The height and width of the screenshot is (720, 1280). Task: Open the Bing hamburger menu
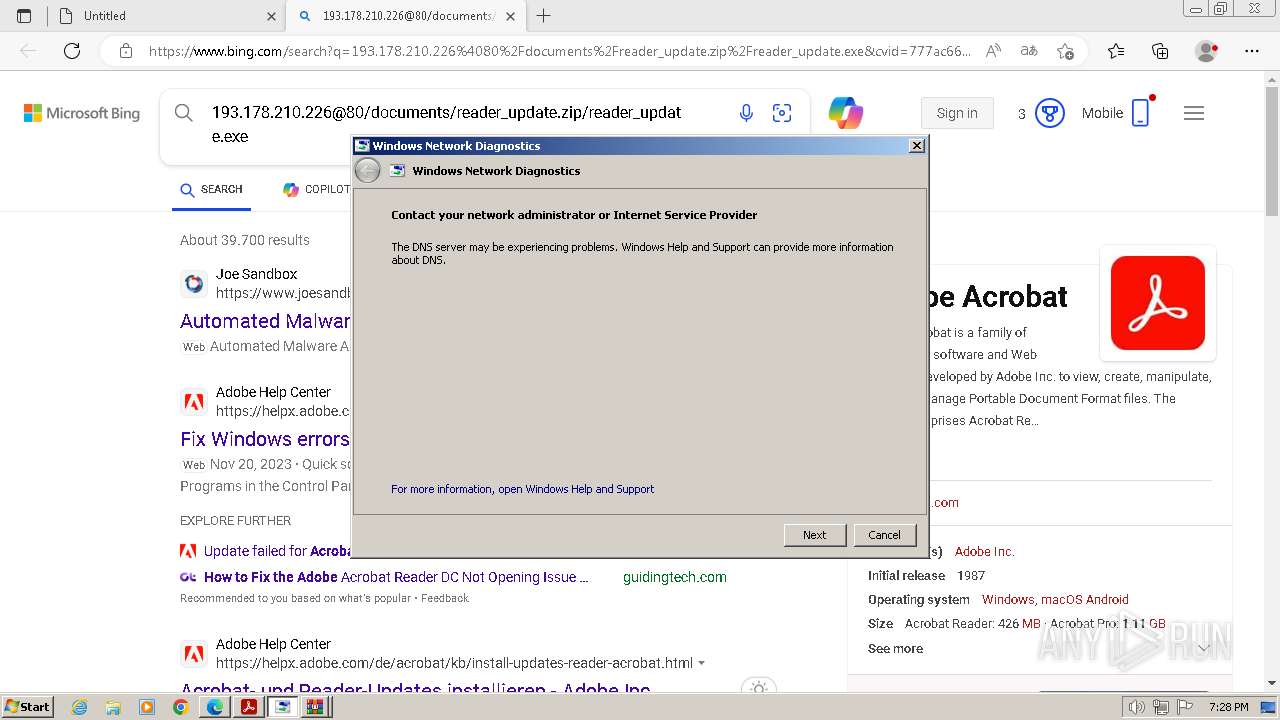pyautogui.click(x=1194, y=113)
